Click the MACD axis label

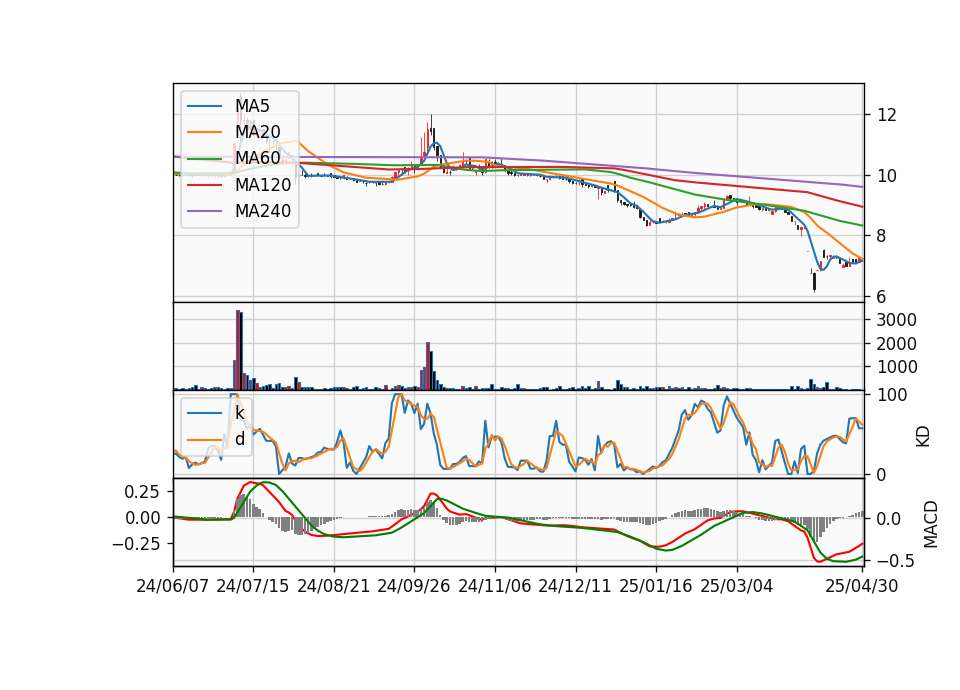click(x=930, y=524)
